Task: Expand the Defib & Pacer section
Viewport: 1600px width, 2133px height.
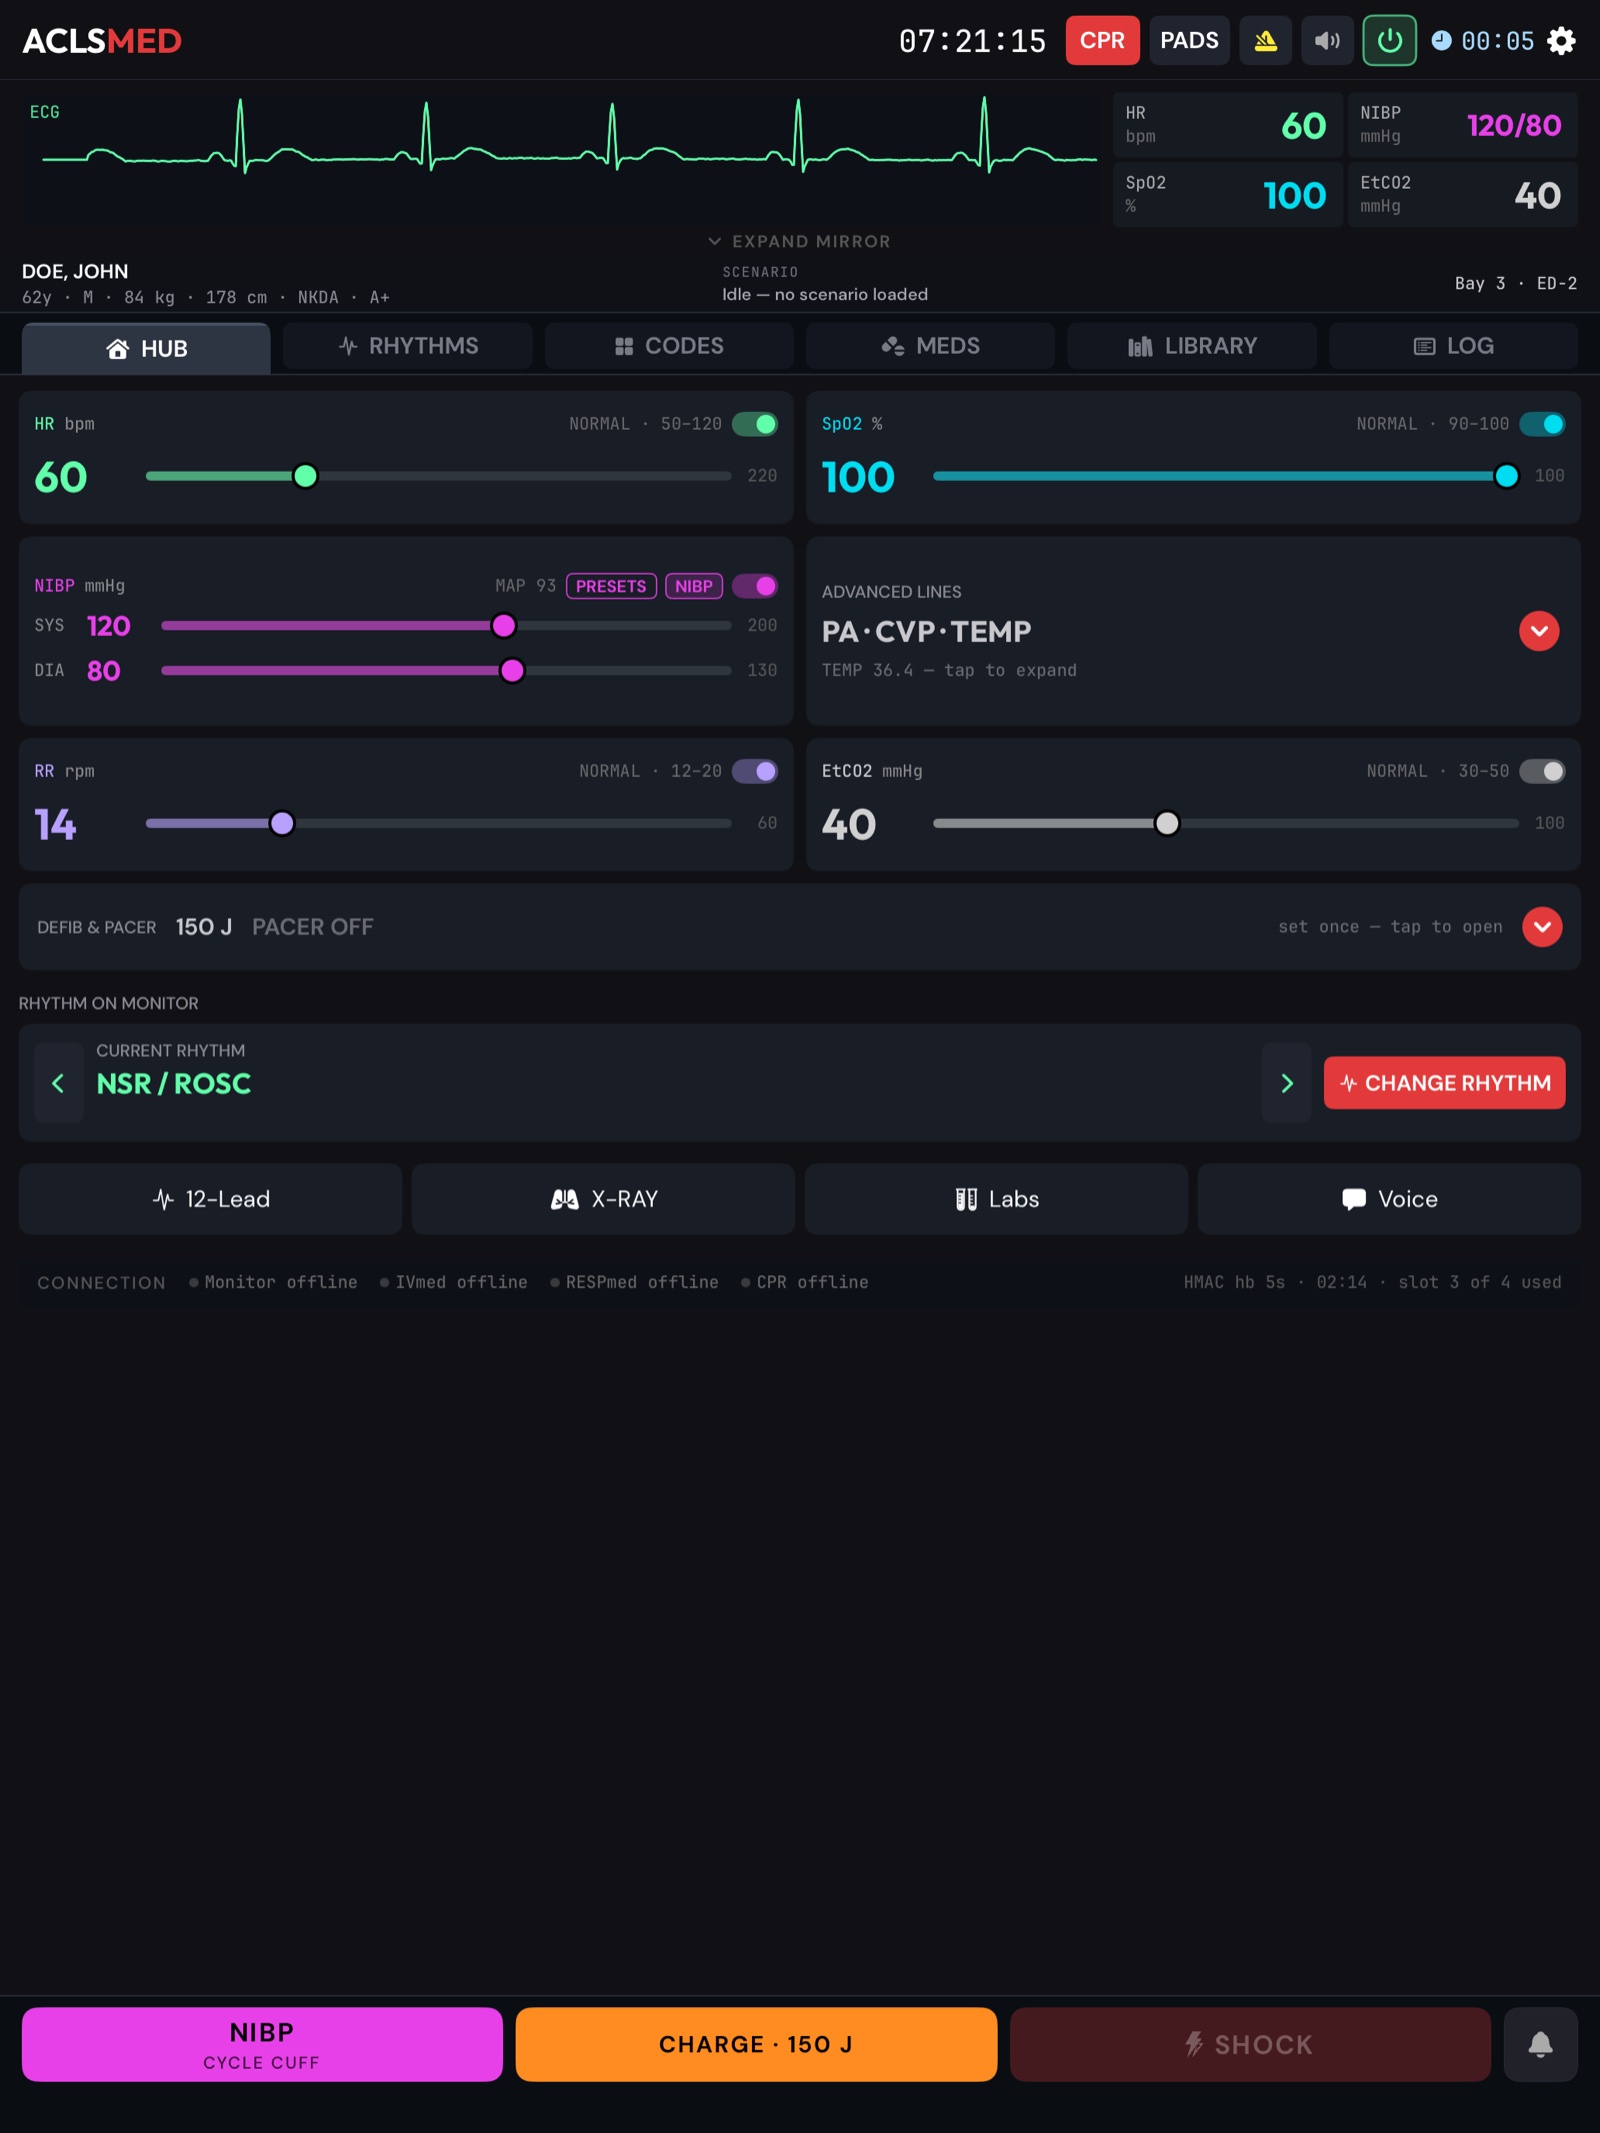Action: [1542, 927]
